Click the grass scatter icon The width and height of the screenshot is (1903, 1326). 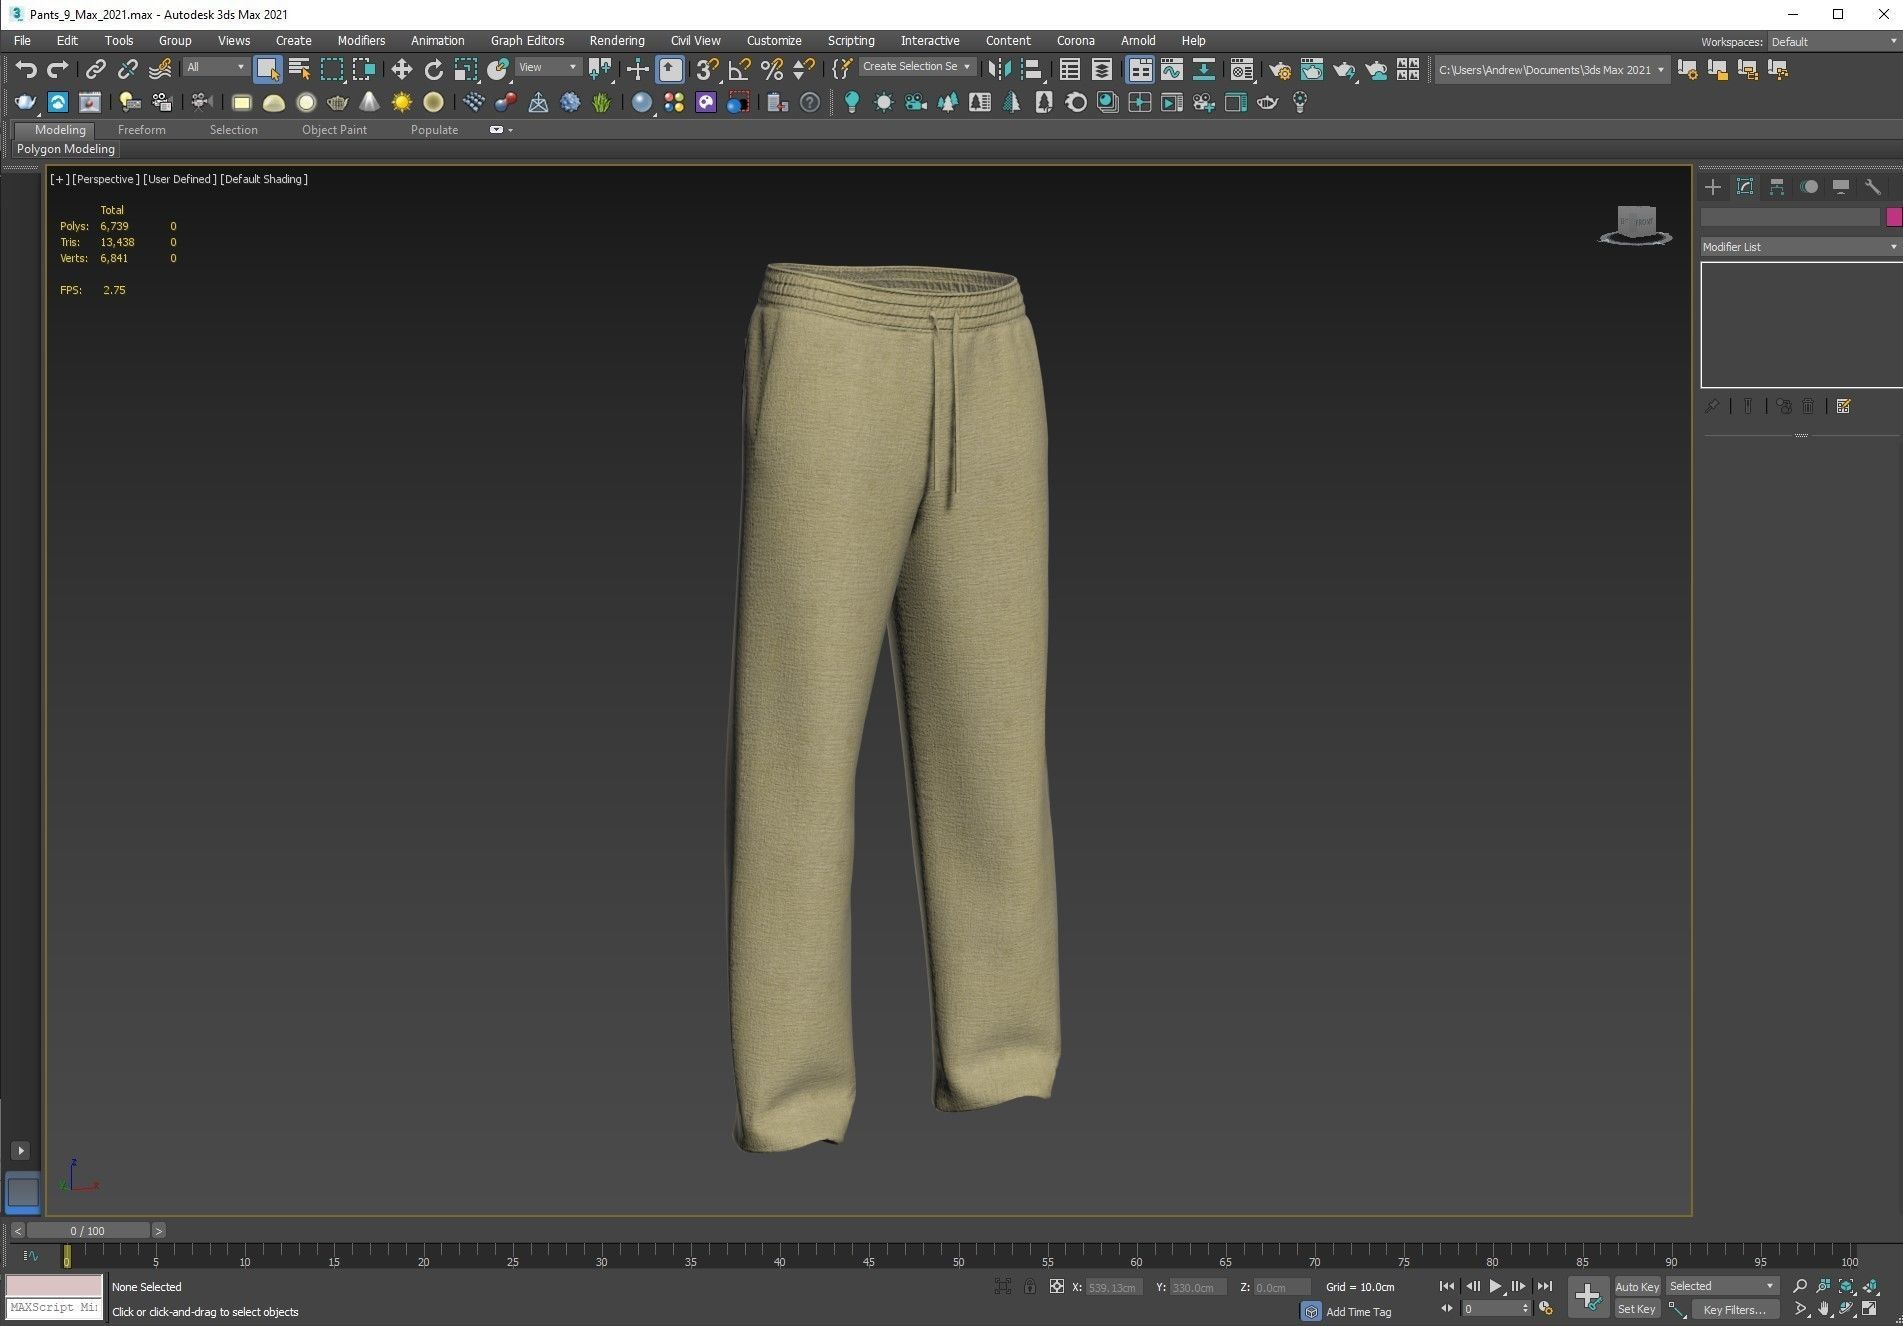pyautogui.click(x=601, y=102)
